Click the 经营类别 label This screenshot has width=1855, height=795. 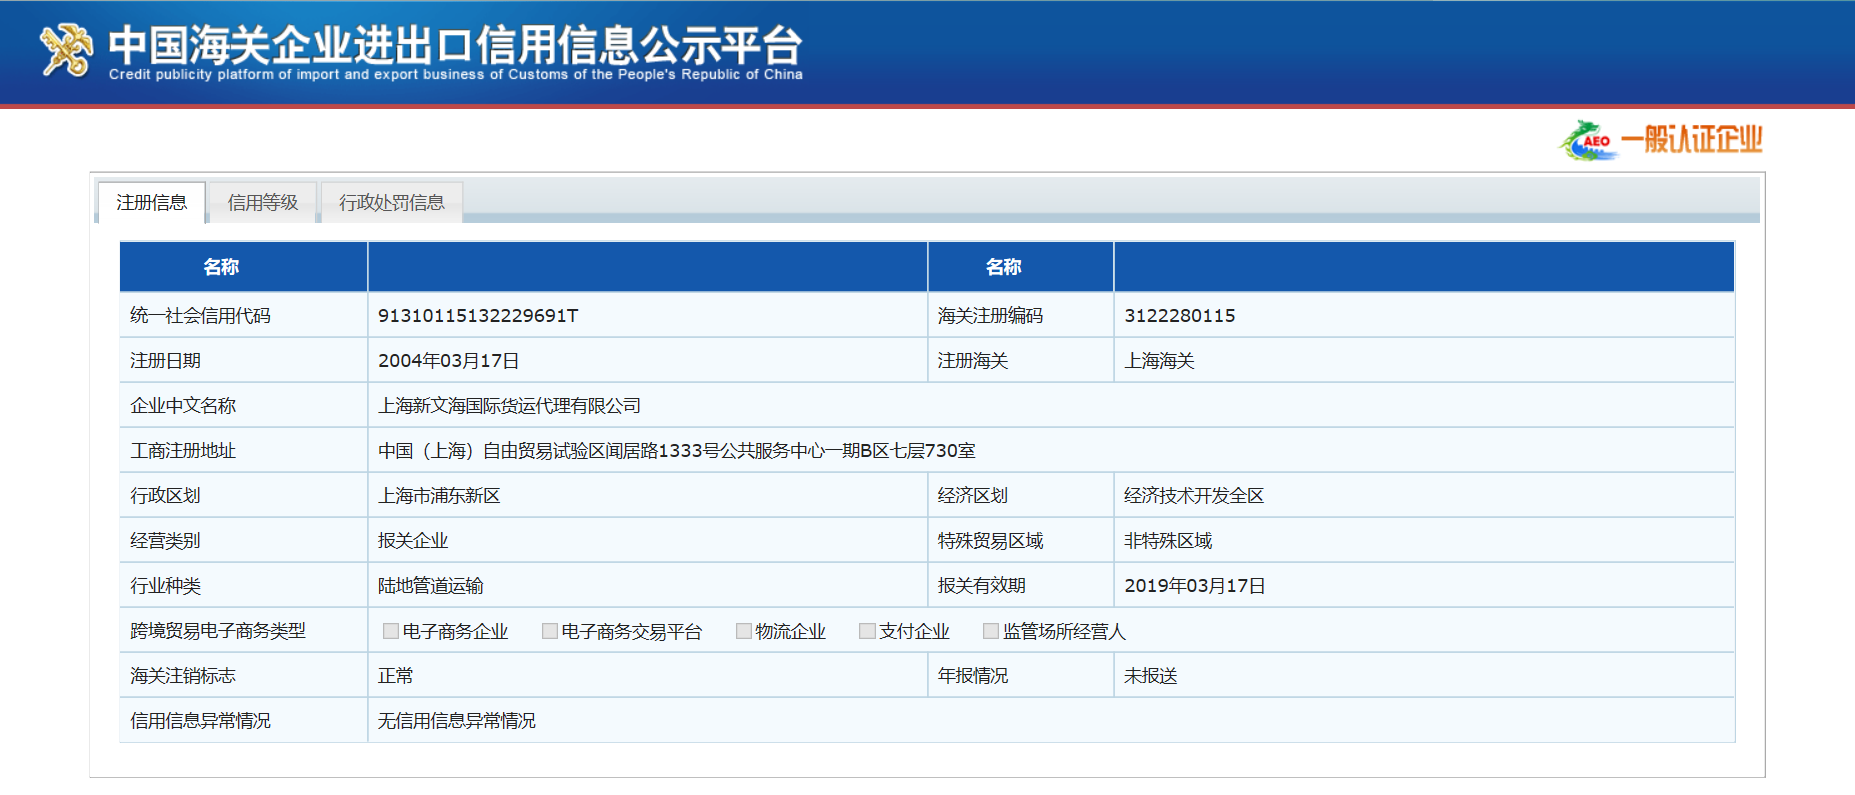coord(165,541)
